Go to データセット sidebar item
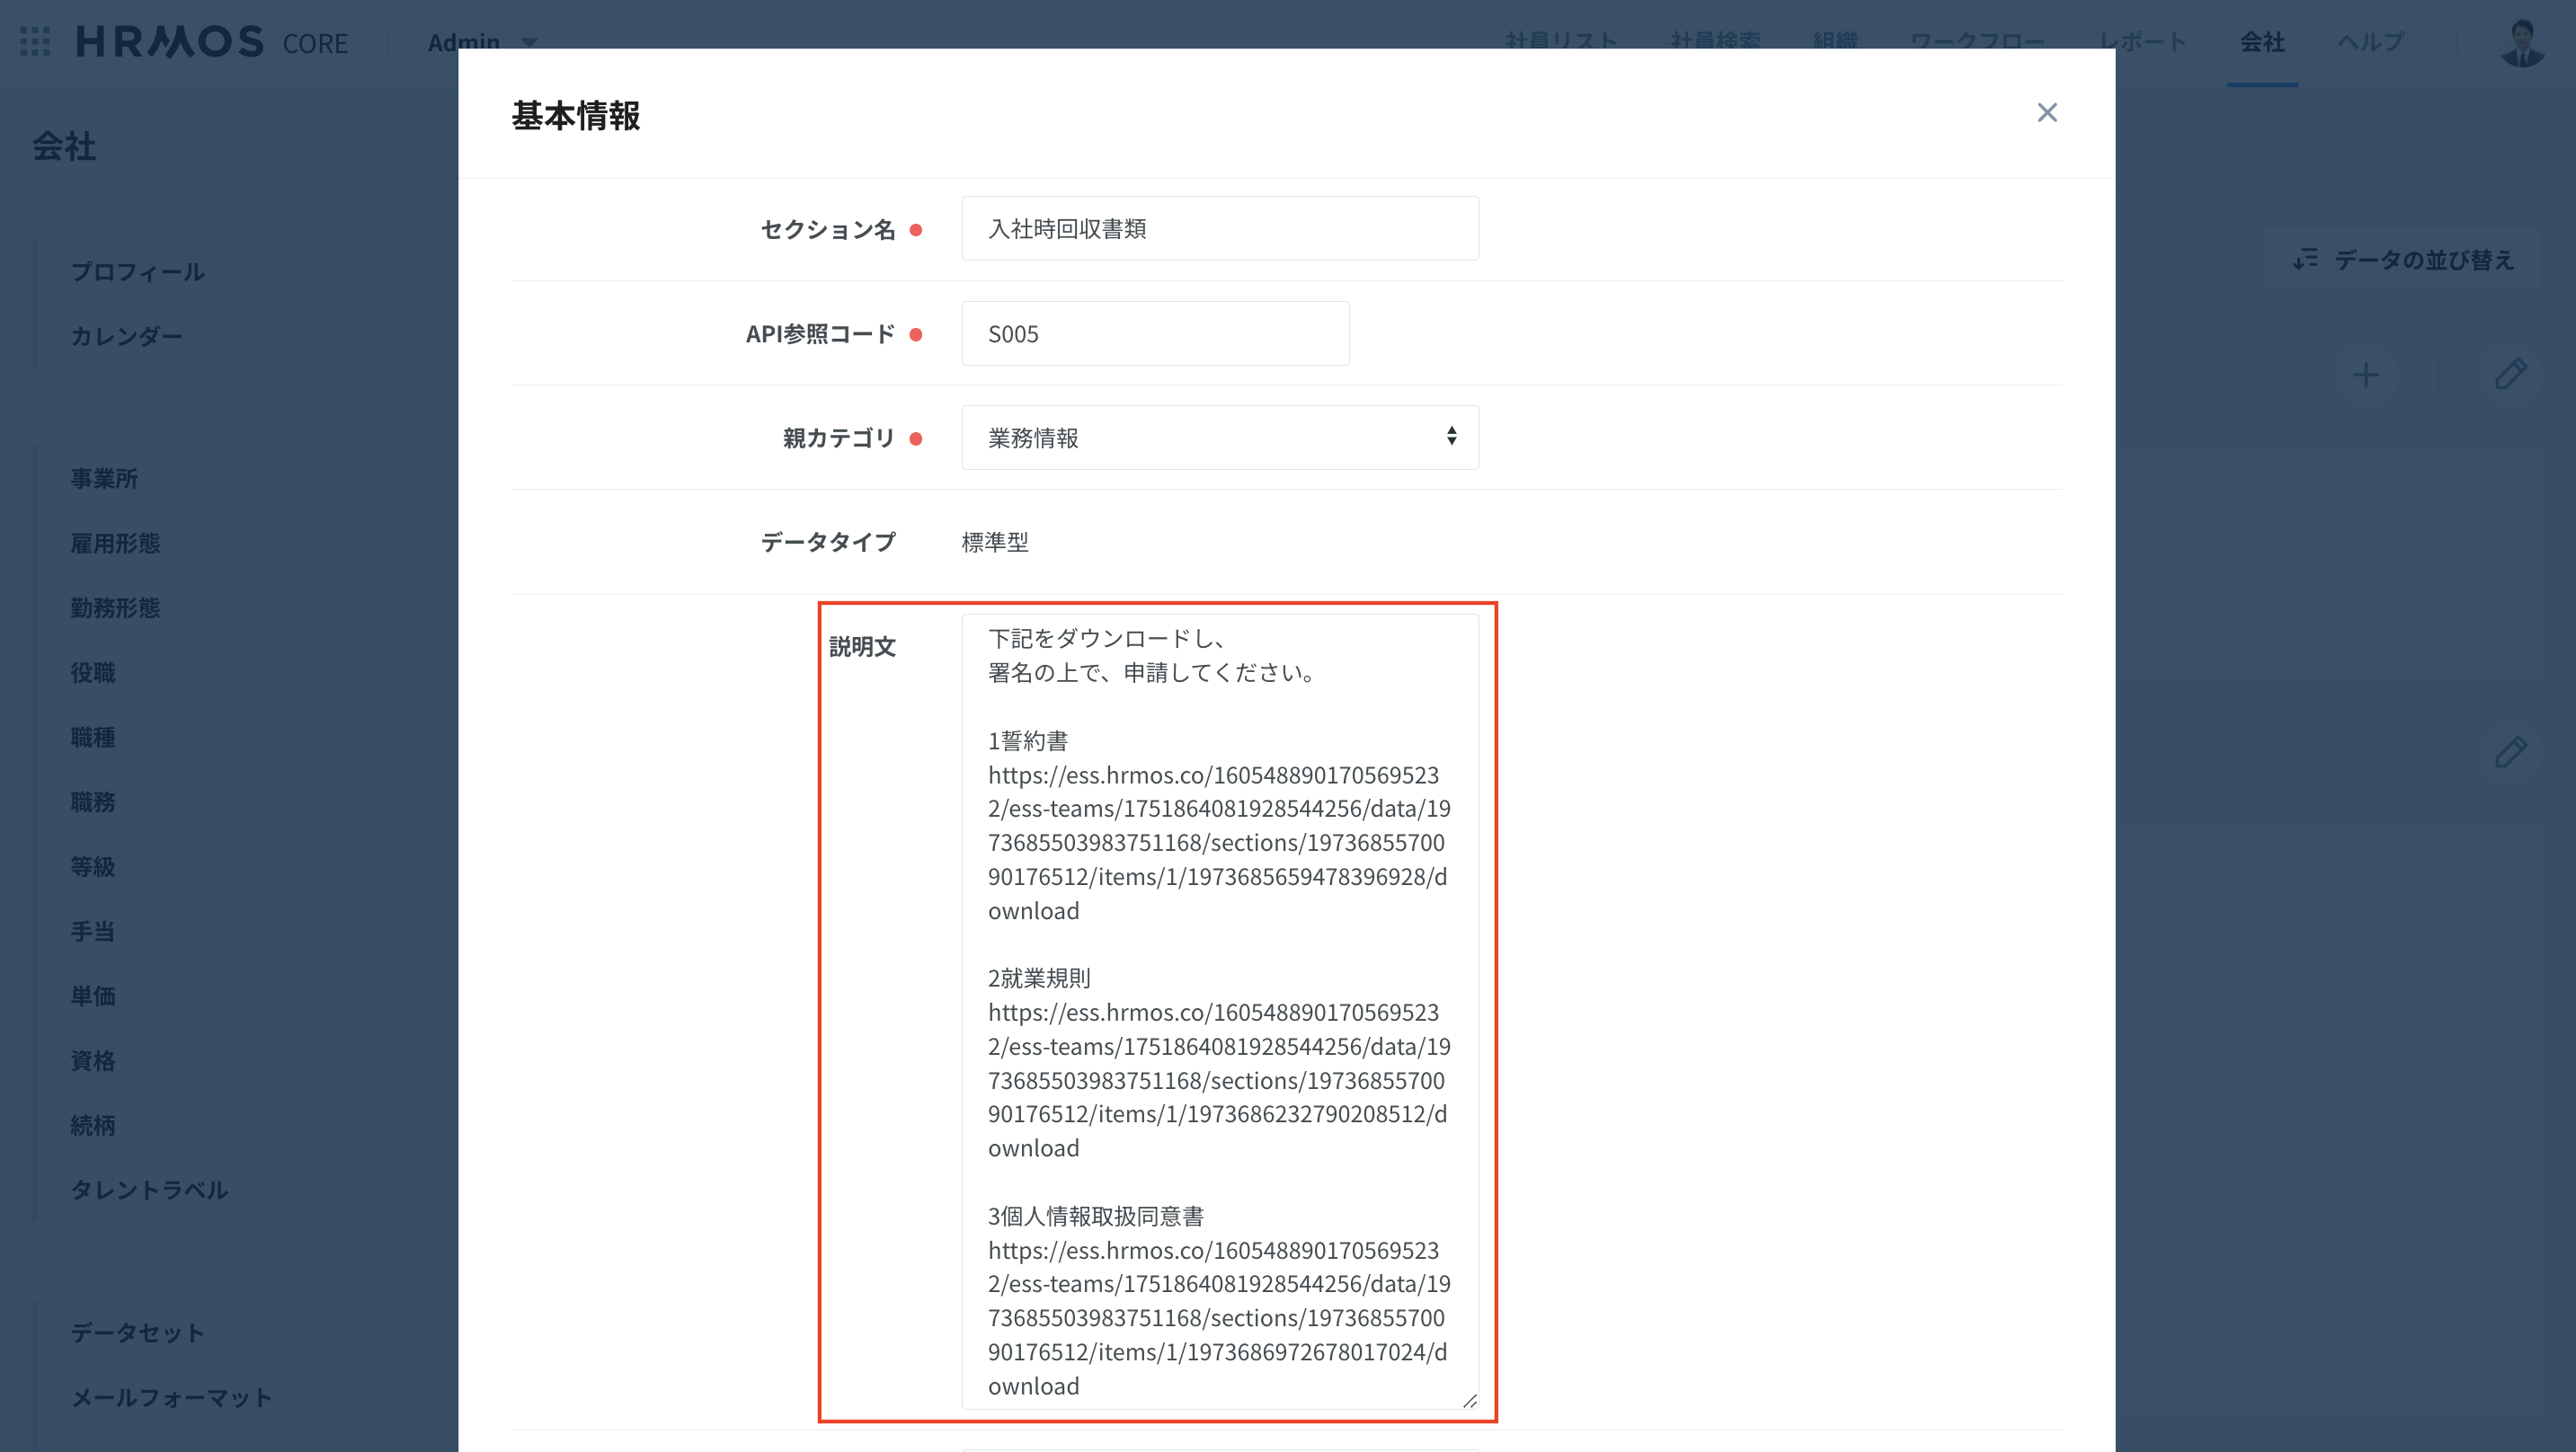This screenshot has height=1452, width=2576. pos(137,1333)
